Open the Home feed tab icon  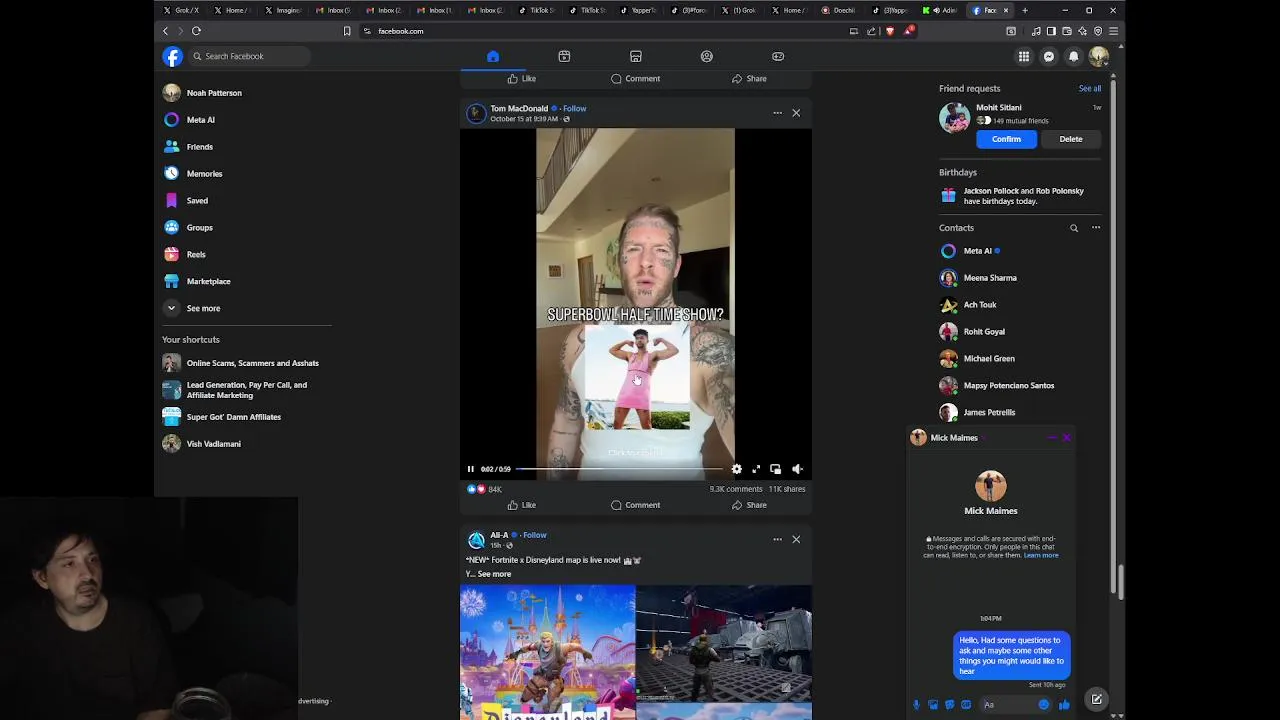[493, 56]
